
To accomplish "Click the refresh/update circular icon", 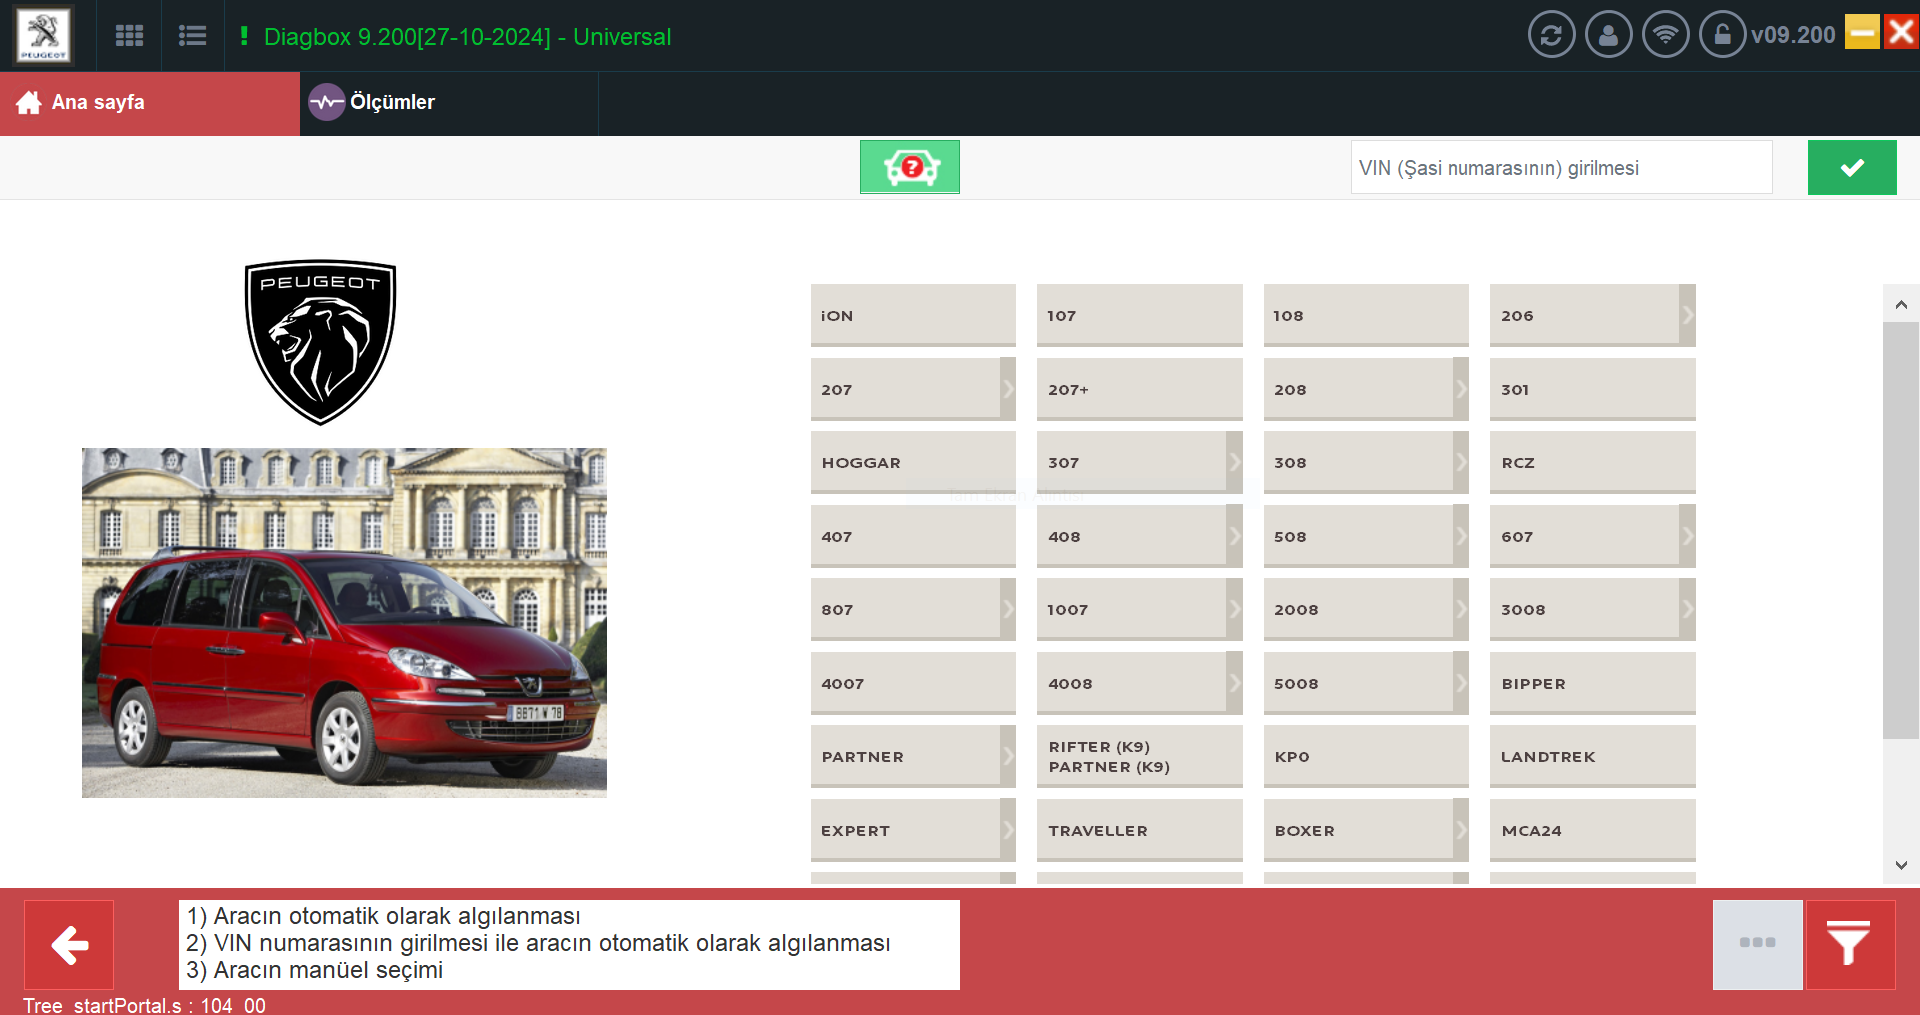I will pos(1551,35).
